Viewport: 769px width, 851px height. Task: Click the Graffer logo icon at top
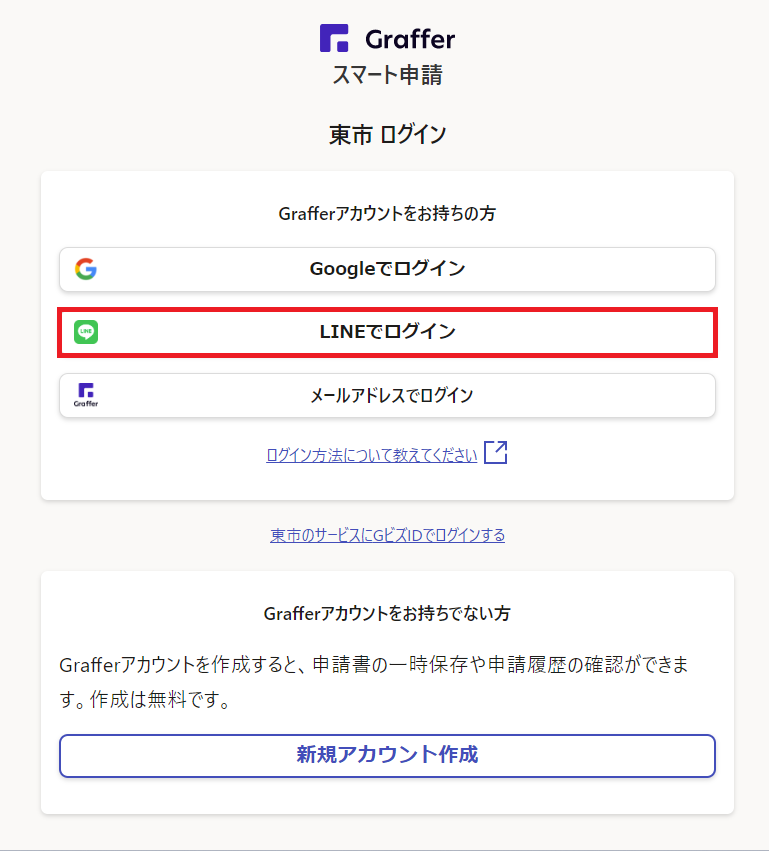click(x=334, y=39)
